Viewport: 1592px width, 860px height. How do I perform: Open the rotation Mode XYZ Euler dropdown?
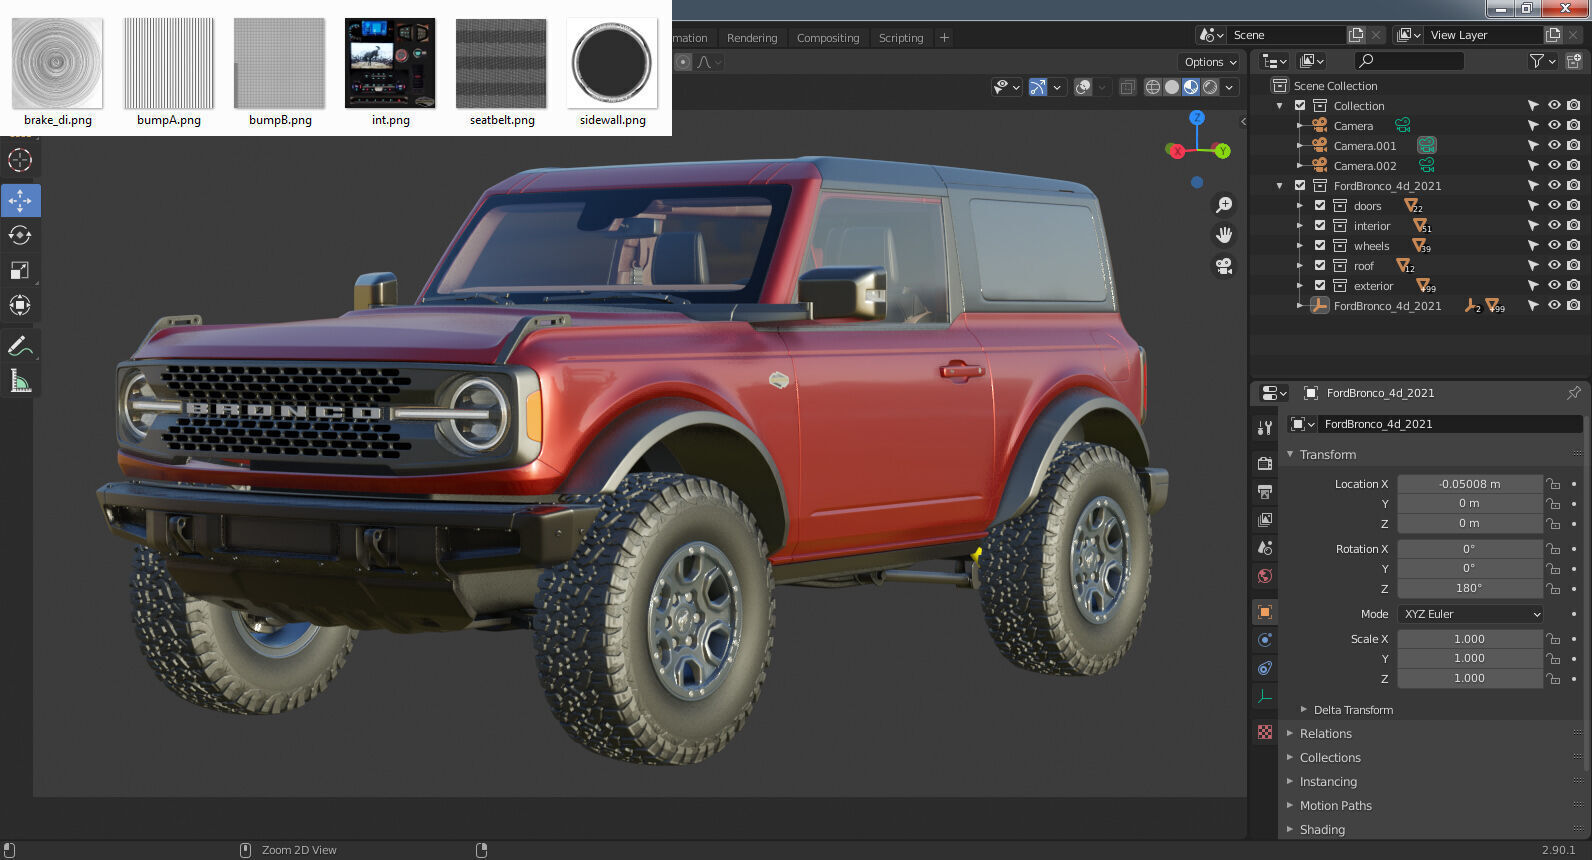point(1471,614)
